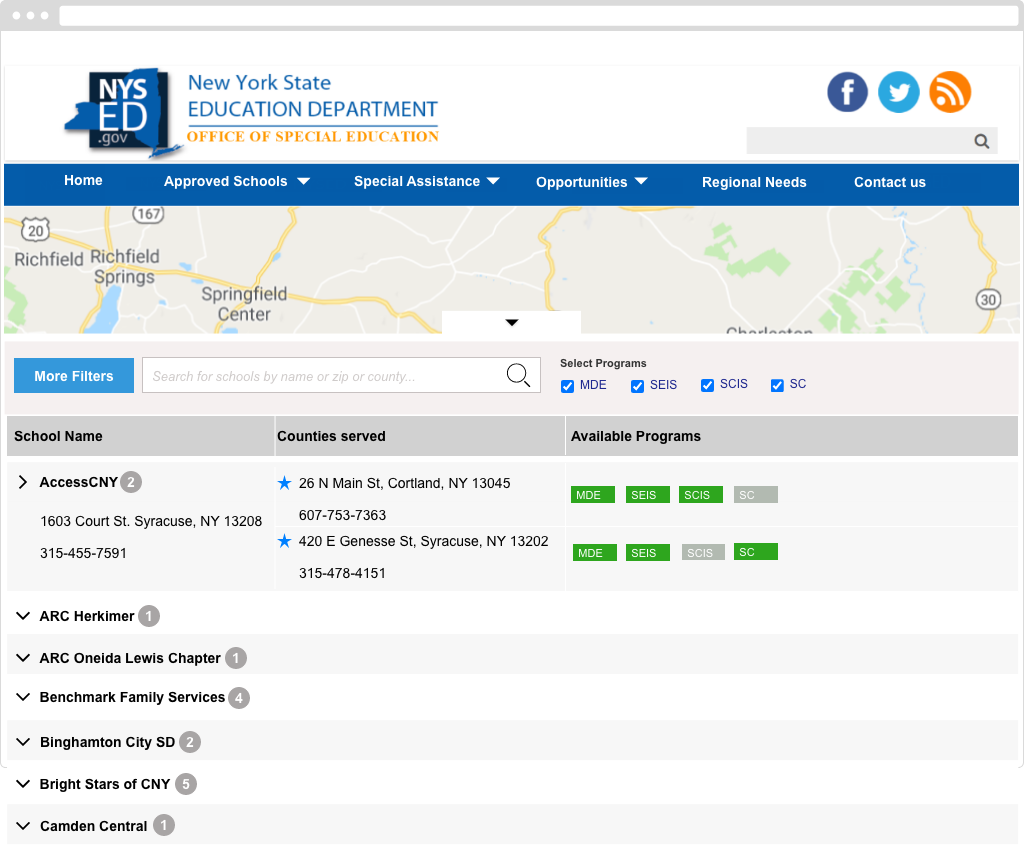
Task: Click the school search magnifier icon
Action: pyautogui.click(x=518, y=376)
